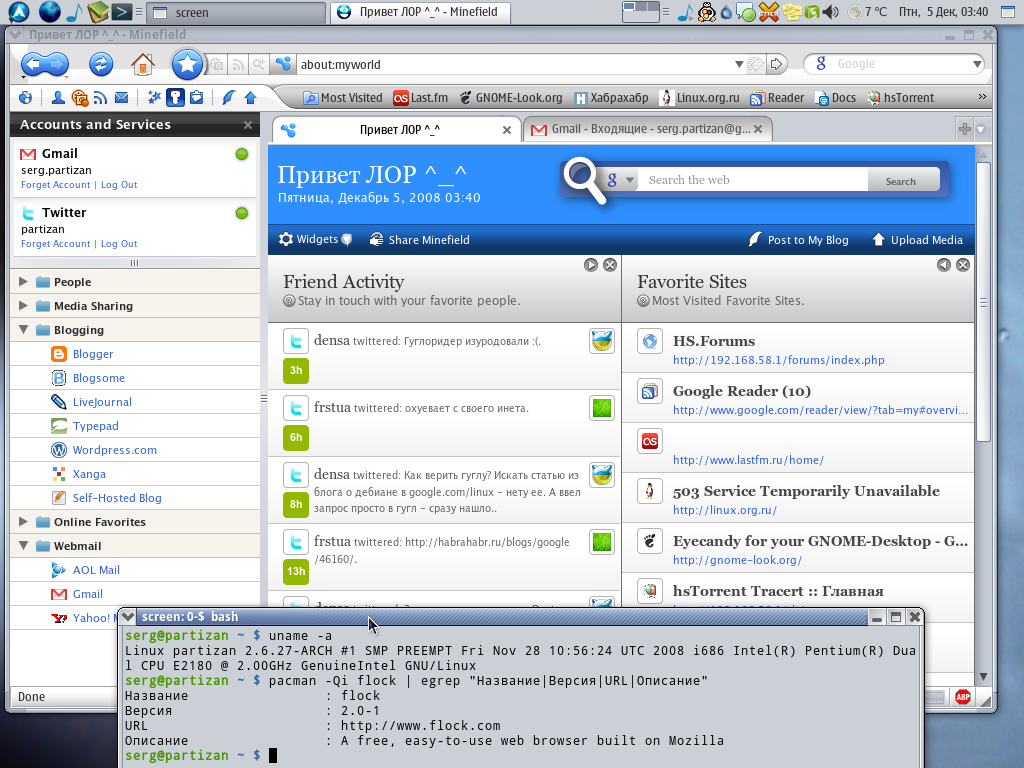
Task: Go back using the blue back arrow
Action: click(x=33, y=64)
